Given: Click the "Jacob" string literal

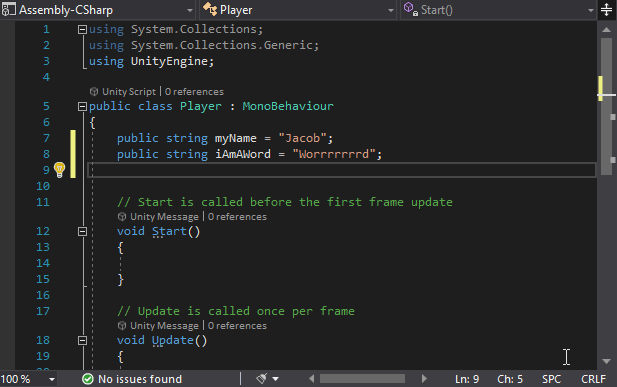Looking at the screenshot, I should [x=302, y=138].
